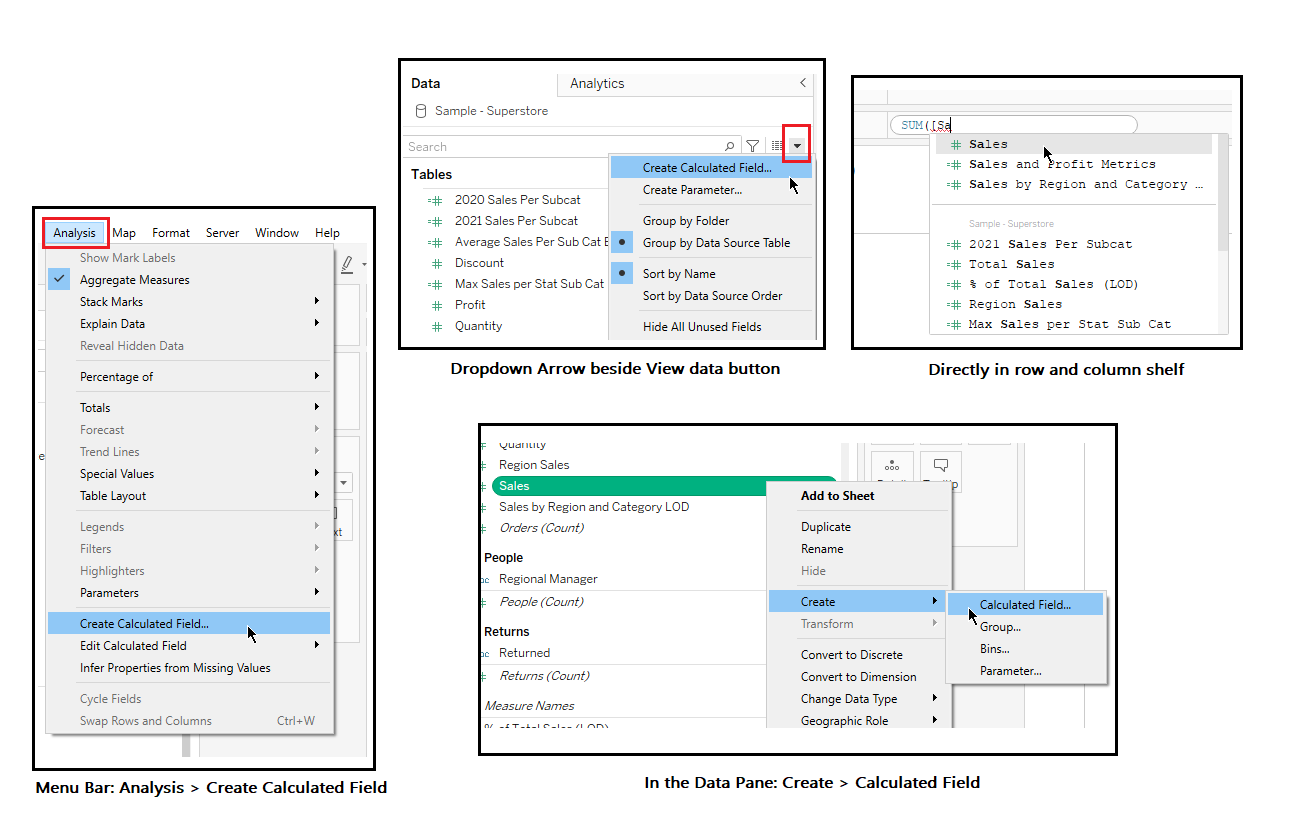Click the Sample - Superstore data source icon
The image size is (1290, 827).
[421, 111]
